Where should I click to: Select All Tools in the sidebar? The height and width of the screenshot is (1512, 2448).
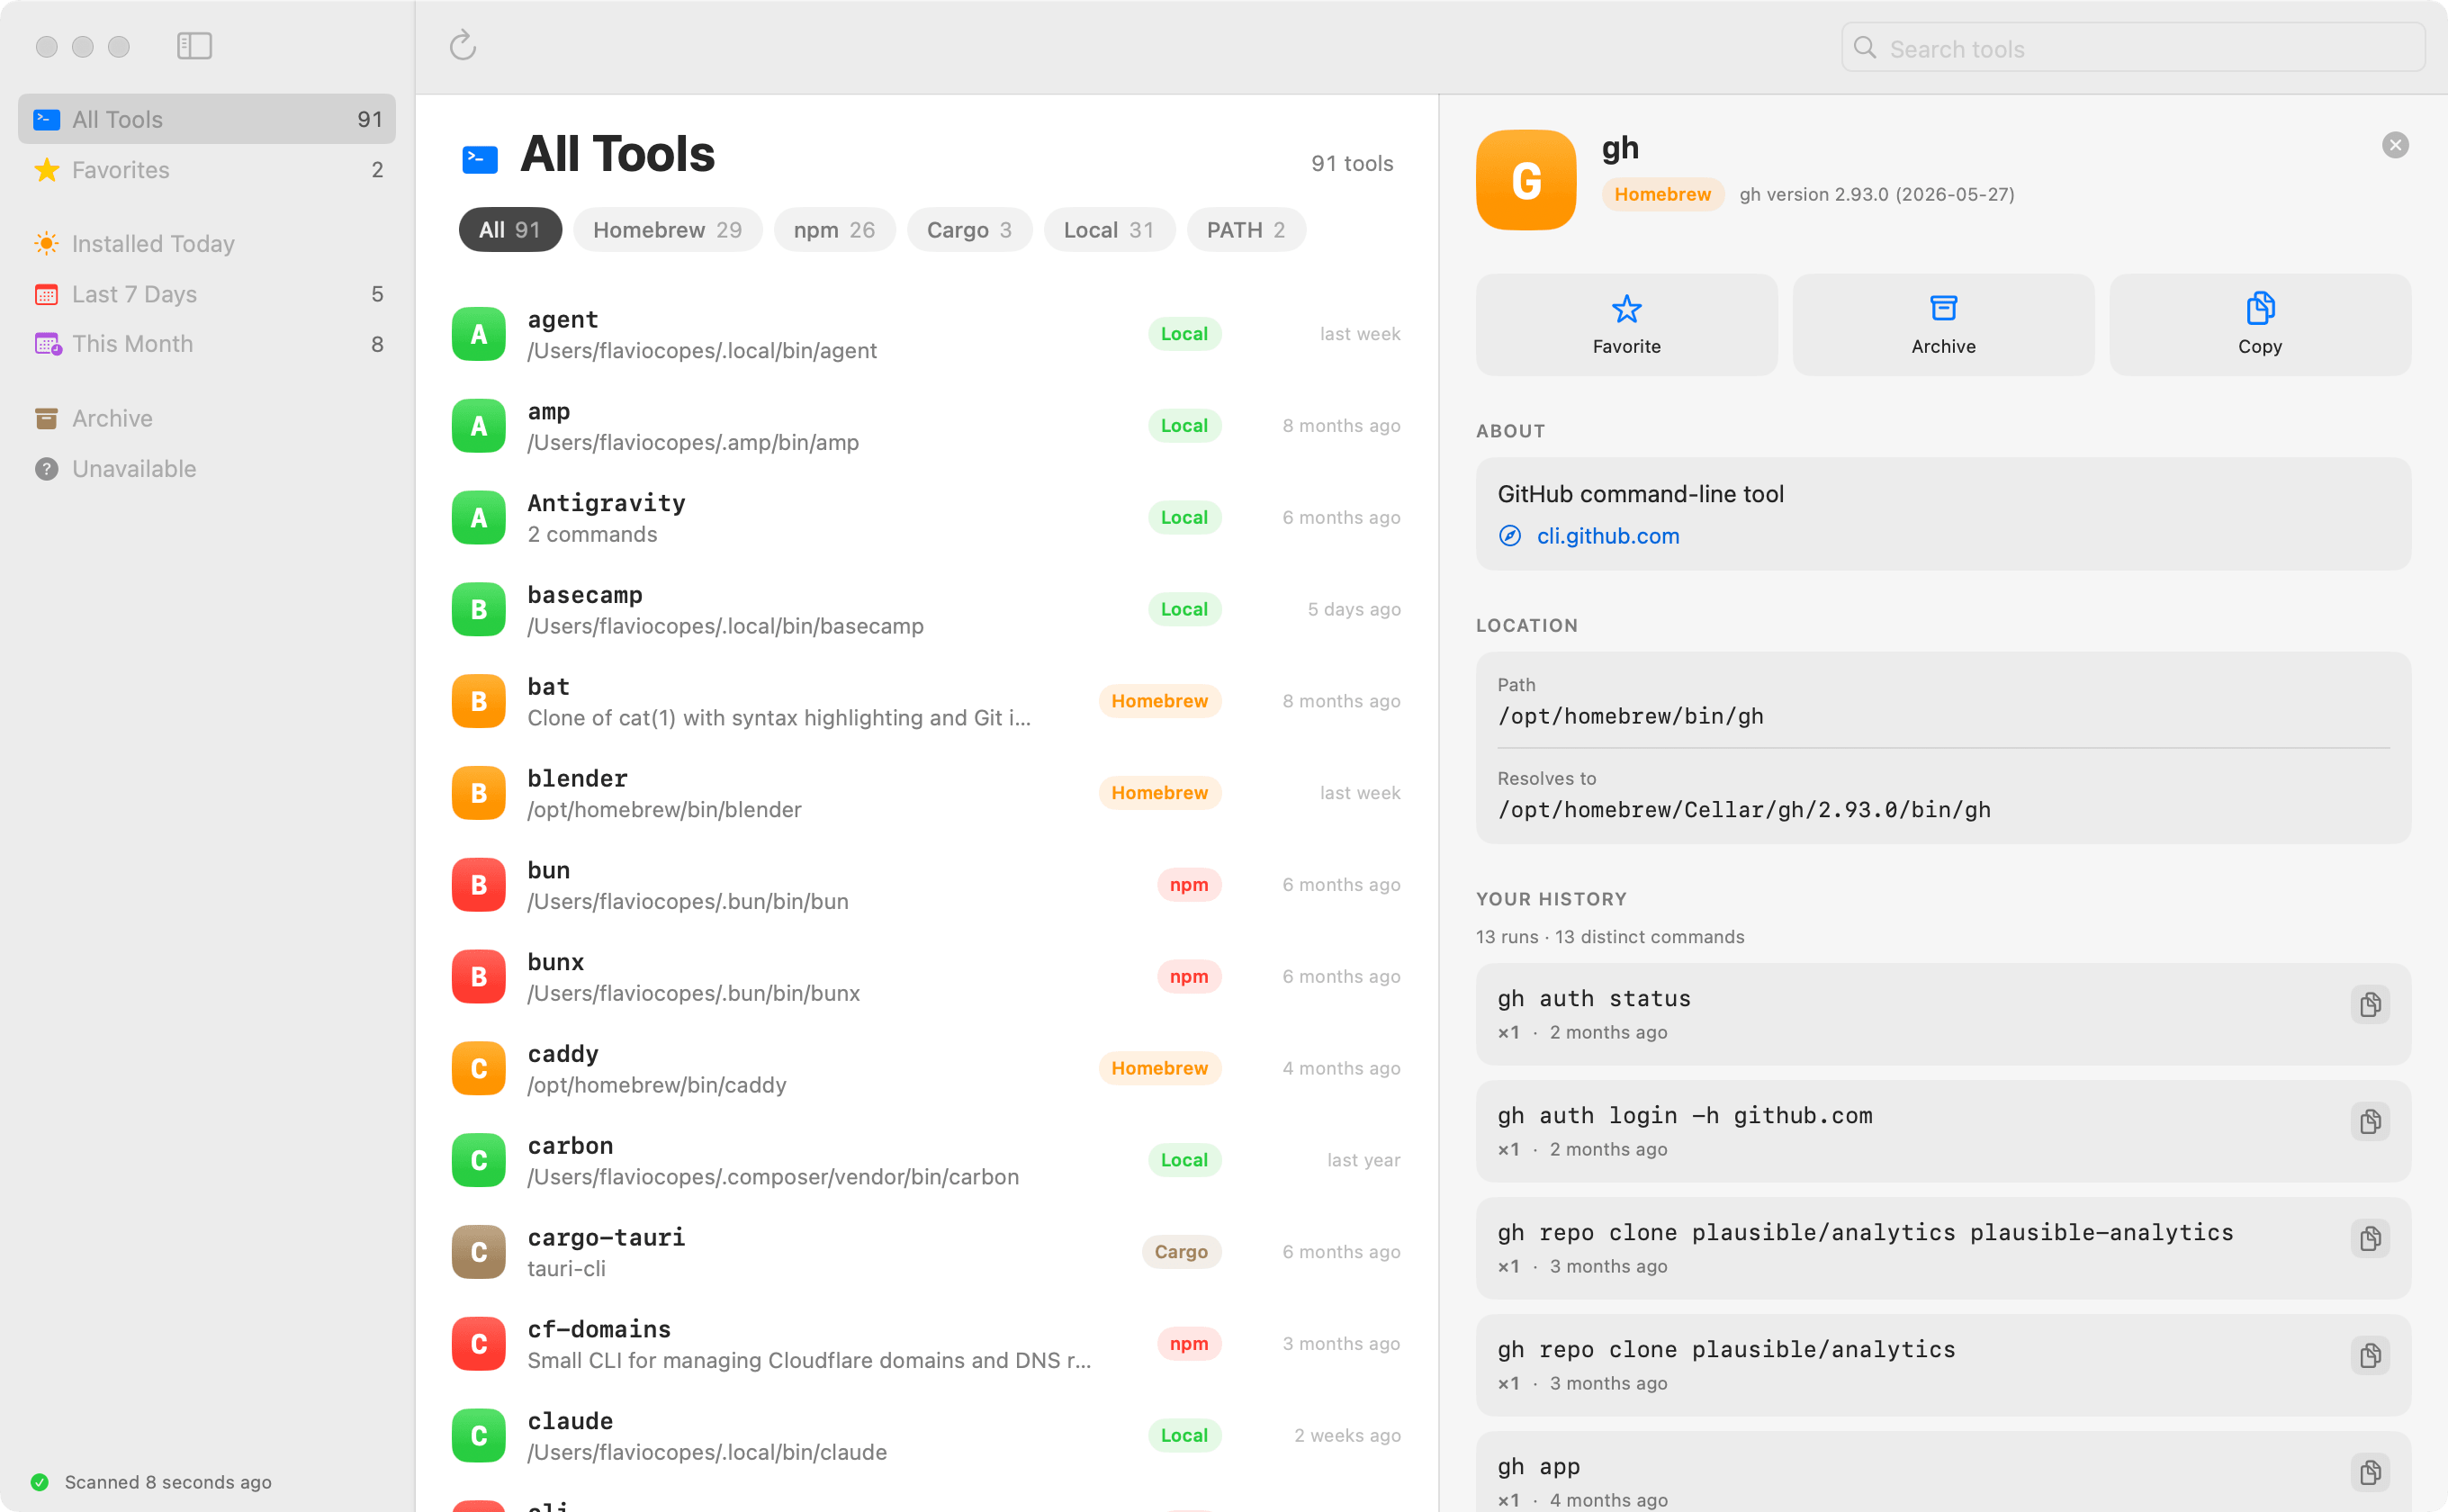pyautogui.click(x=207, y=119)
